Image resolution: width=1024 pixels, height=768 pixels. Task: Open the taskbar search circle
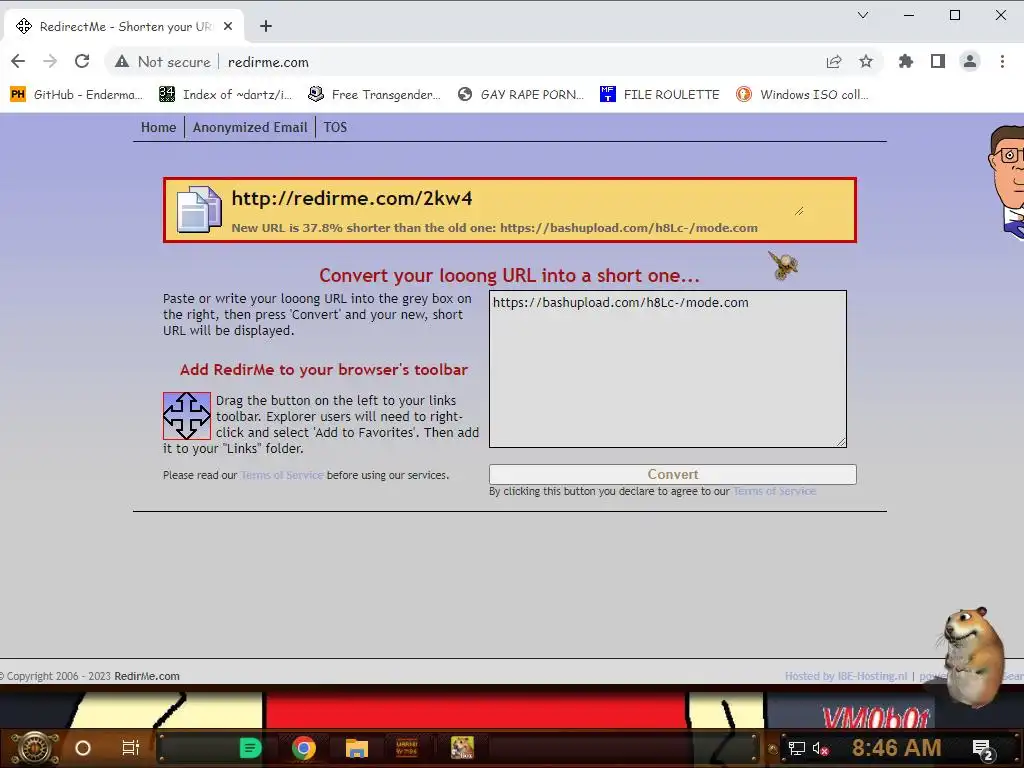click(83, 748)
